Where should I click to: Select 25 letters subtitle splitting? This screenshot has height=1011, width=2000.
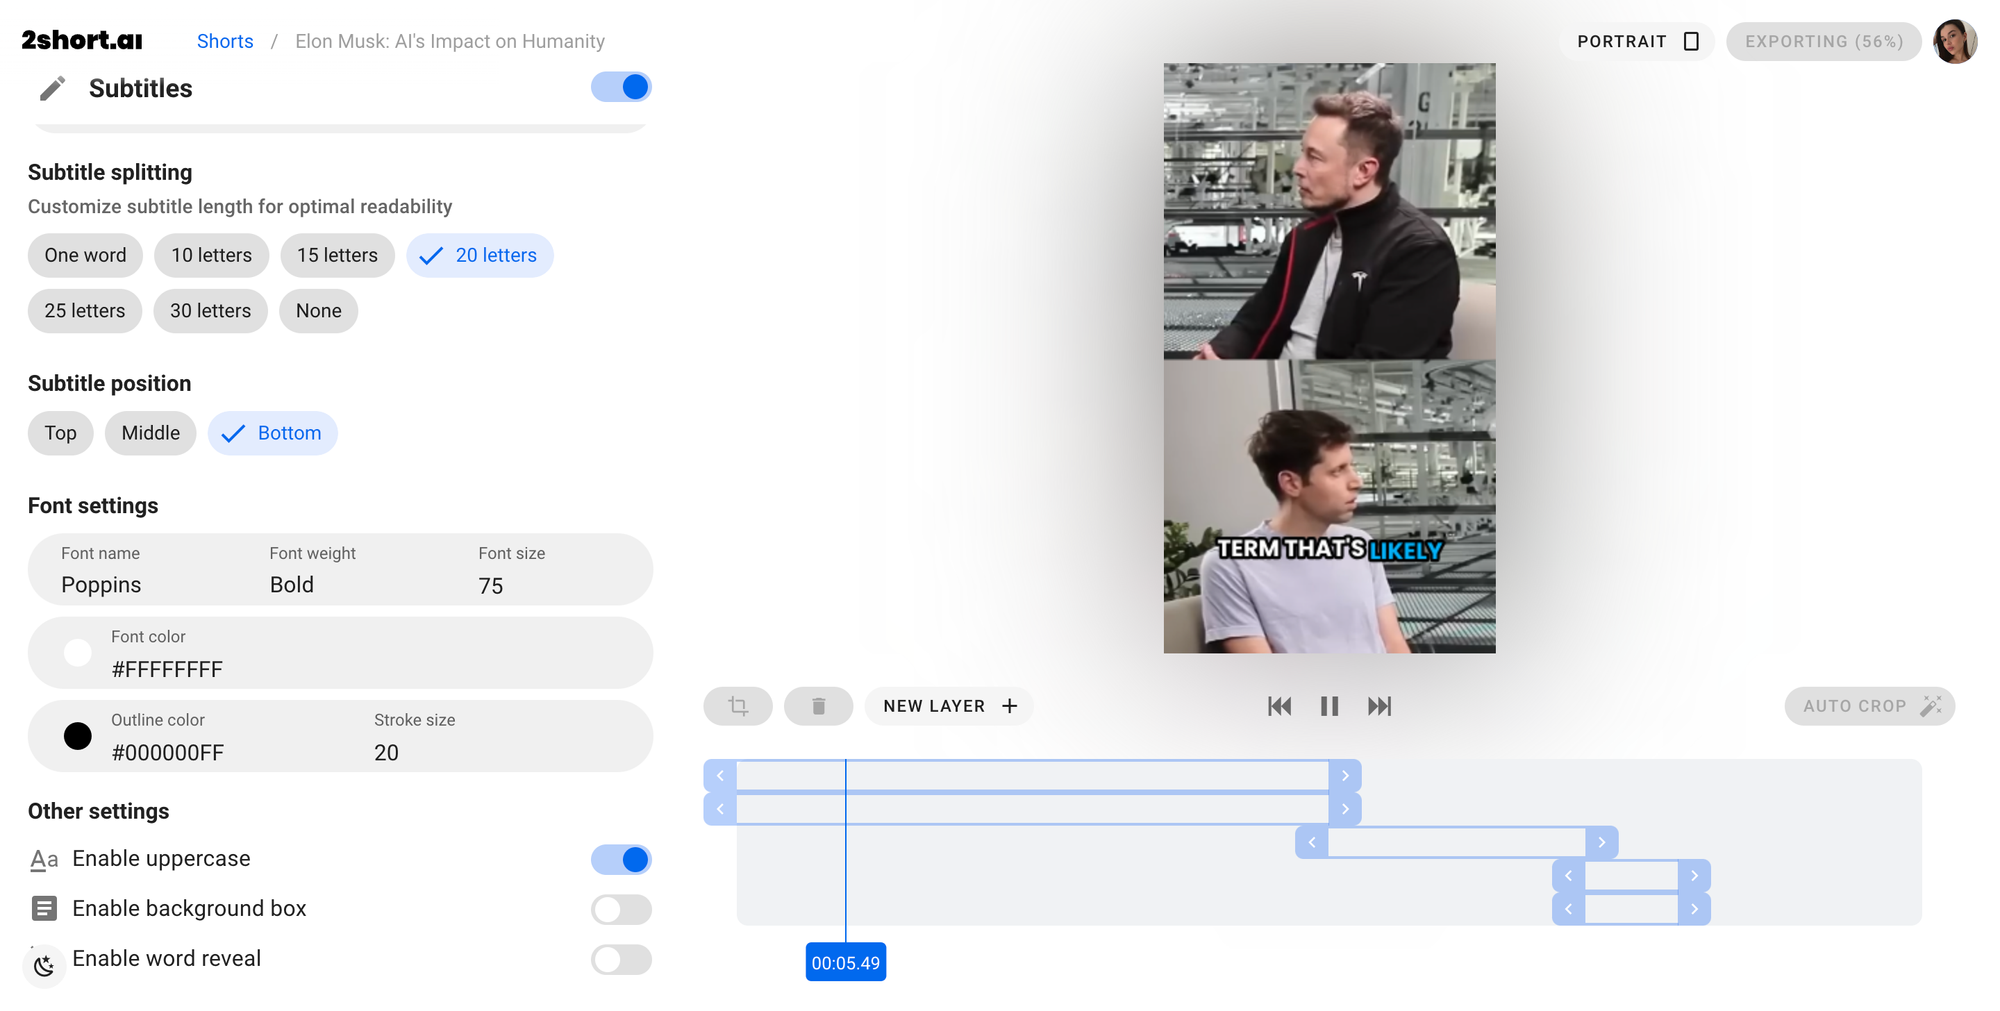click(x=85, y=311)
